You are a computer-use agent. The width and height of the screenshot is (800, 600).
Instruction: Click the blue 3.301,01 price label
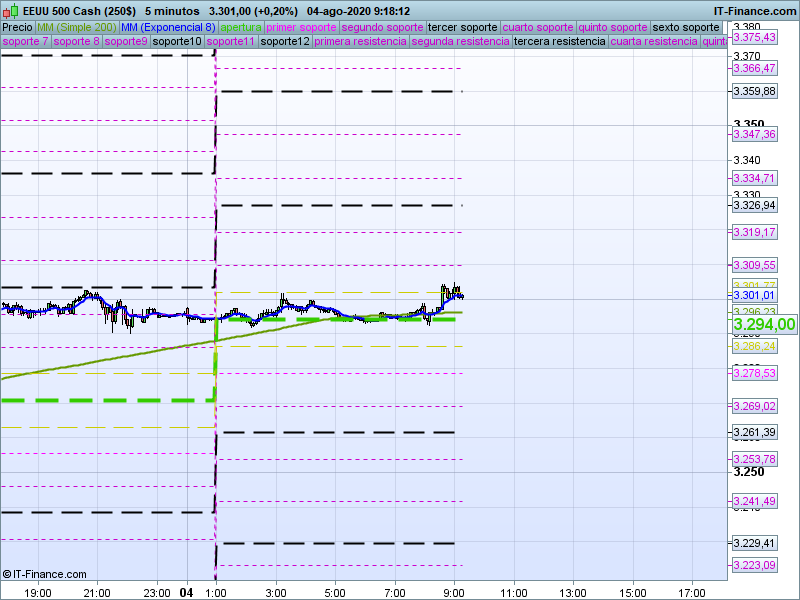coord(754,296)
